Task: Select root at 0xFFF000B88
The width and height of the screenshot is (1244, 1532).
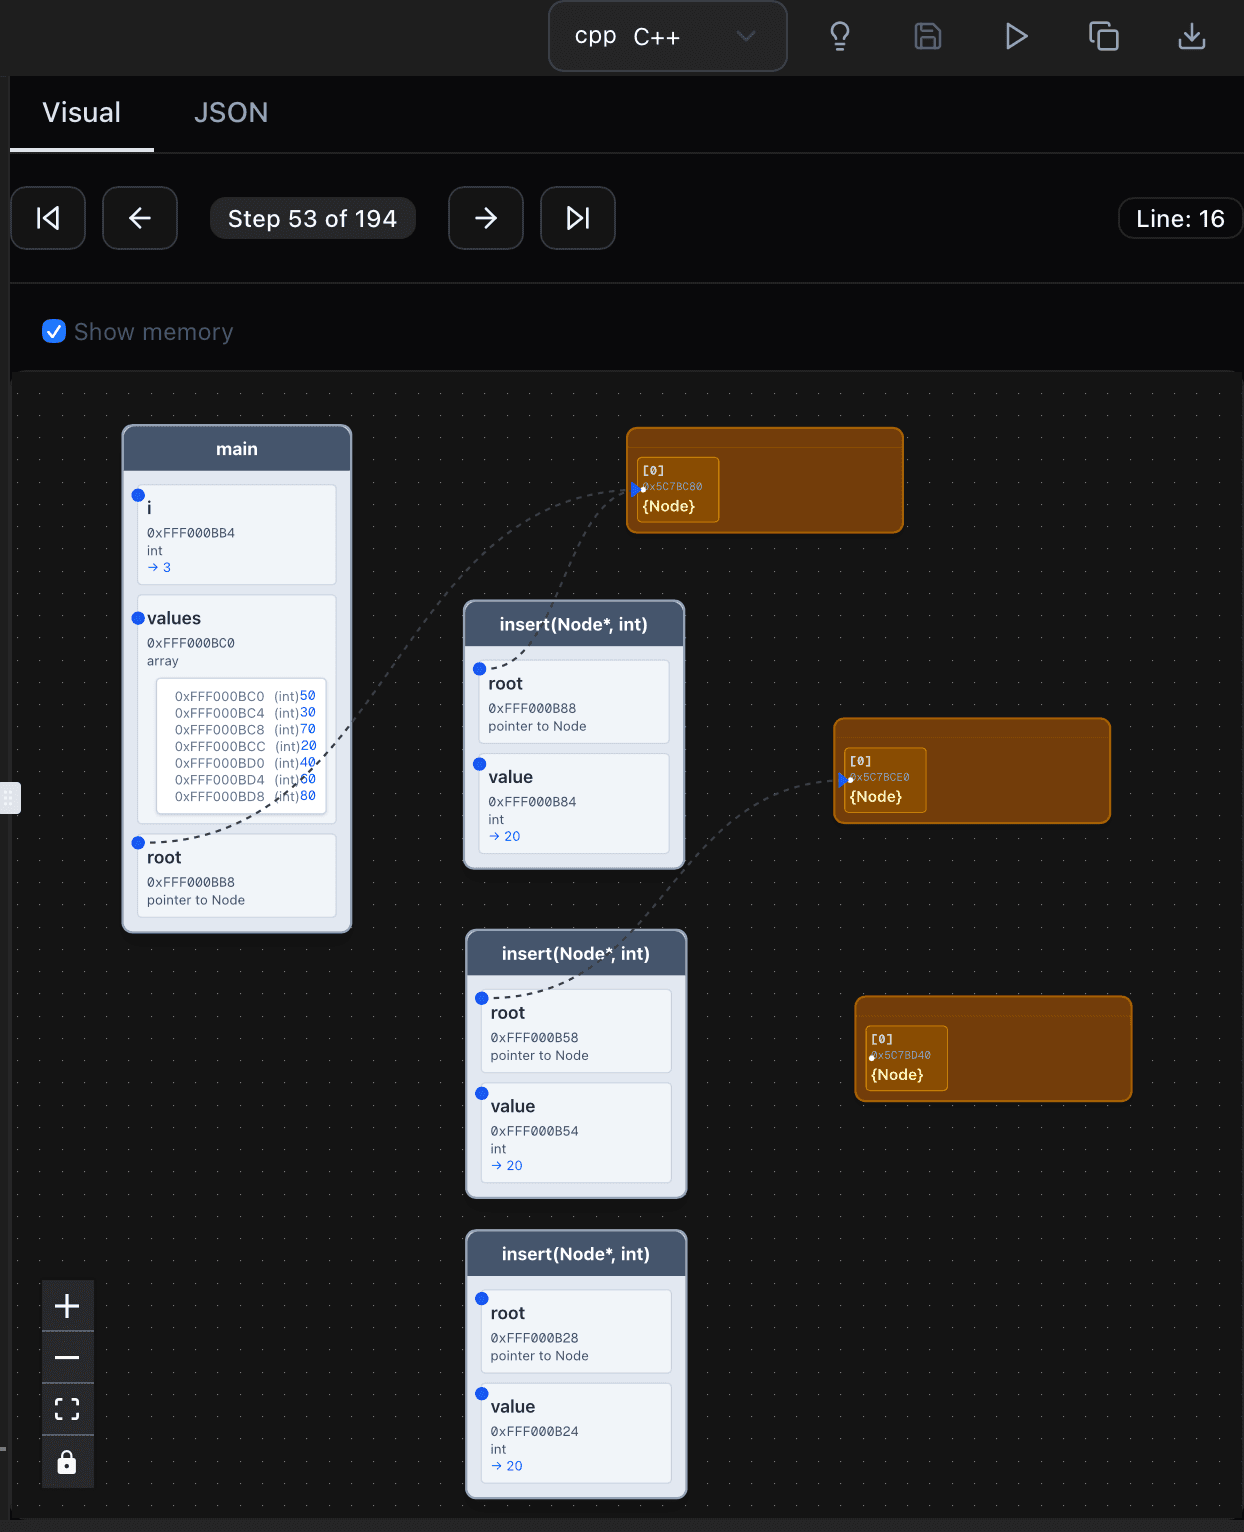Action: [x=574, y=702]
